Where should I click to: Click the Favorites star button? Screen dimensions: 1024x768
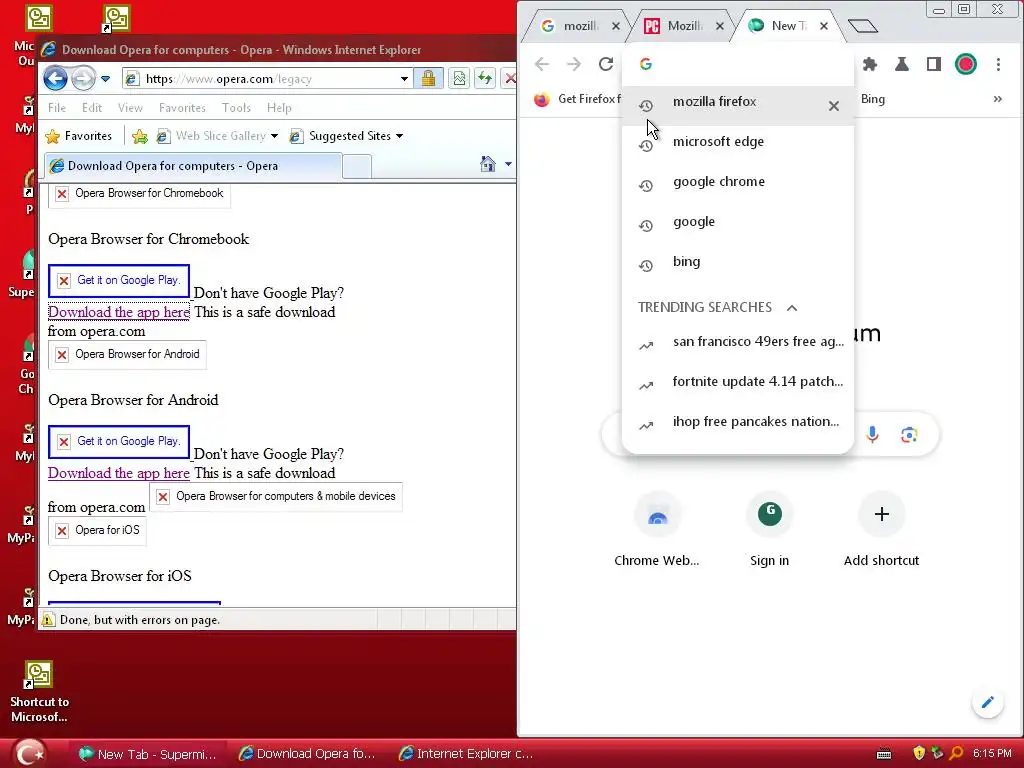click(x=78, y=136)
